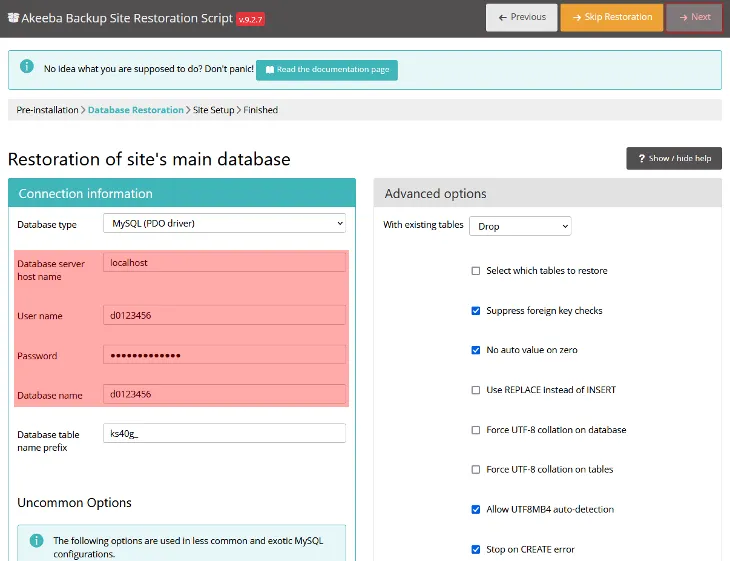The width and height of the screenshot is (730, 561).
Task: Open the Database type dropdown
Action: [x=224, y=224]
